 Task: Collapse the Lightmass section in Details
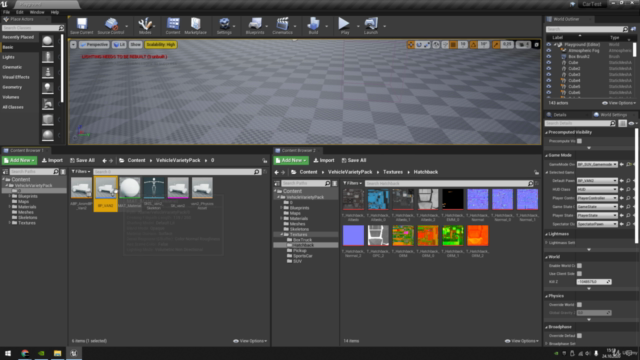click(547, 234)
